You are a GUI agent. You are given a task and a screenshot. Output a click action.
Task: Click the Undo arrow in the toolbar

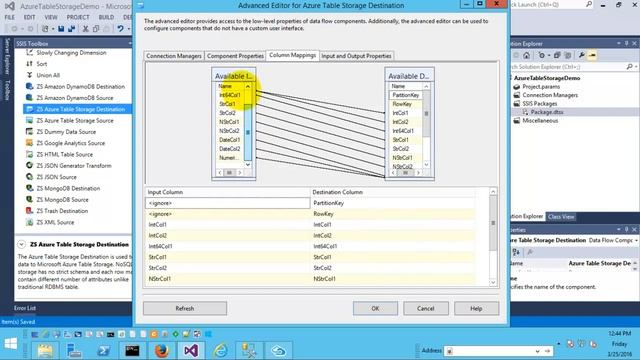120,29
